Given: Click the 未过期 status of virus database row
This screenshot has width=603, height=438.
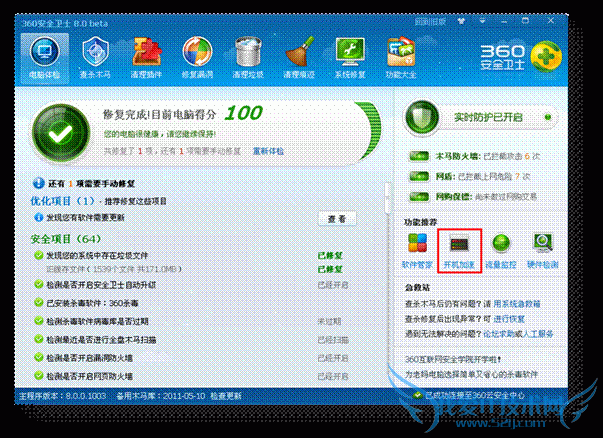Looking at the screenshot, I should [x=329, y=321].
